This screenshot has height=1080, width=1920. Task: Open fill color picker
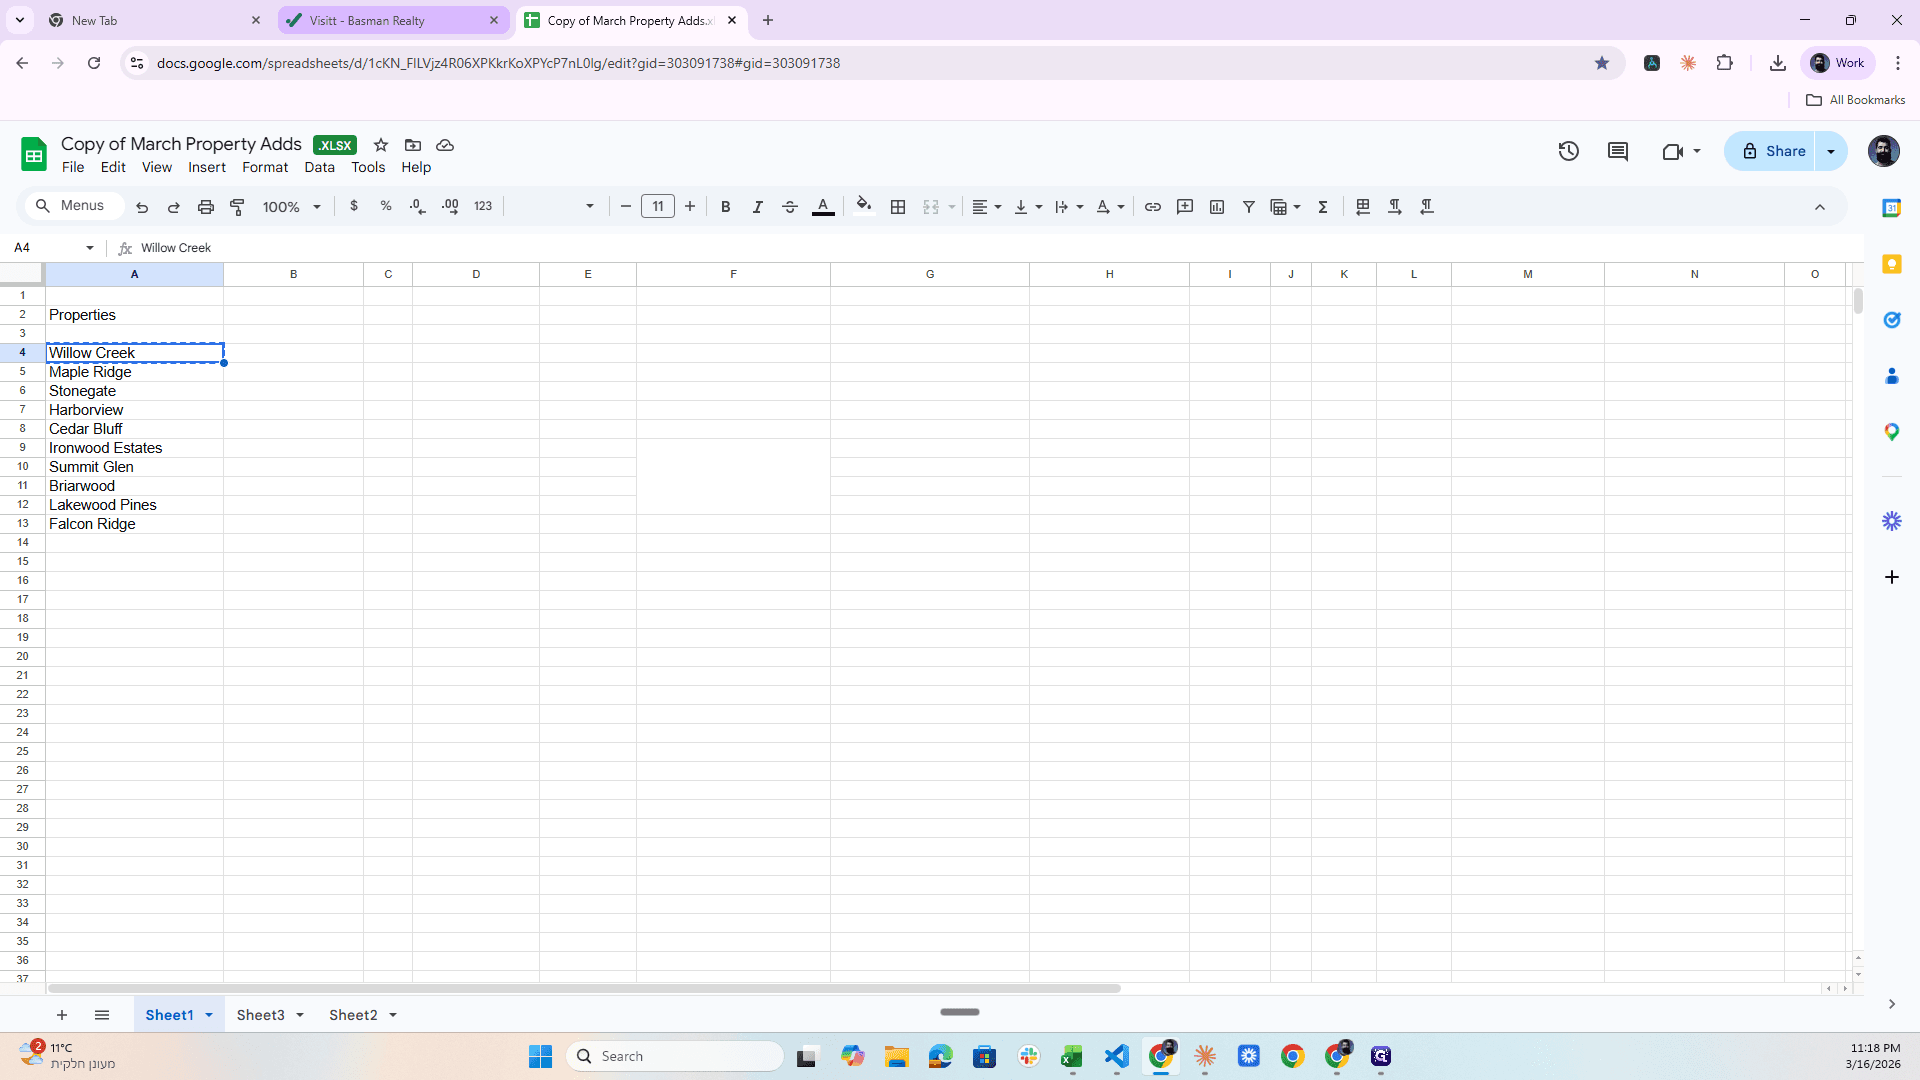coord(864,206)
